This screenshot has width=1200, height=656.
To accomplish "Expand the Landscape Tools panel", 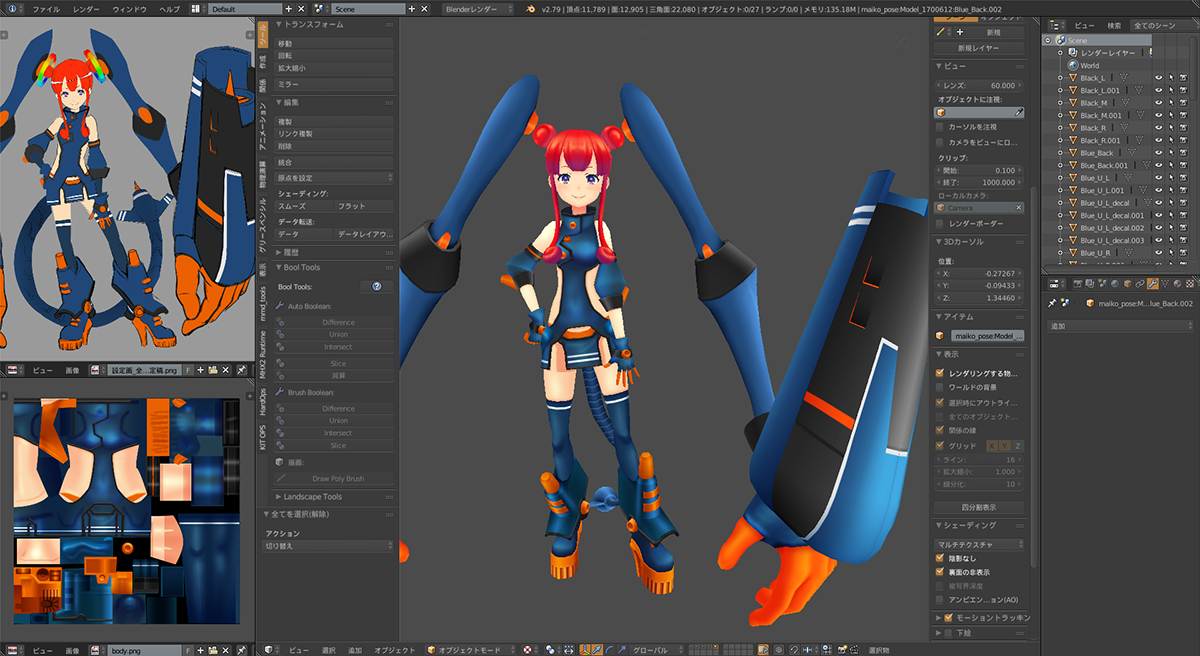I will tap(312, 497).
